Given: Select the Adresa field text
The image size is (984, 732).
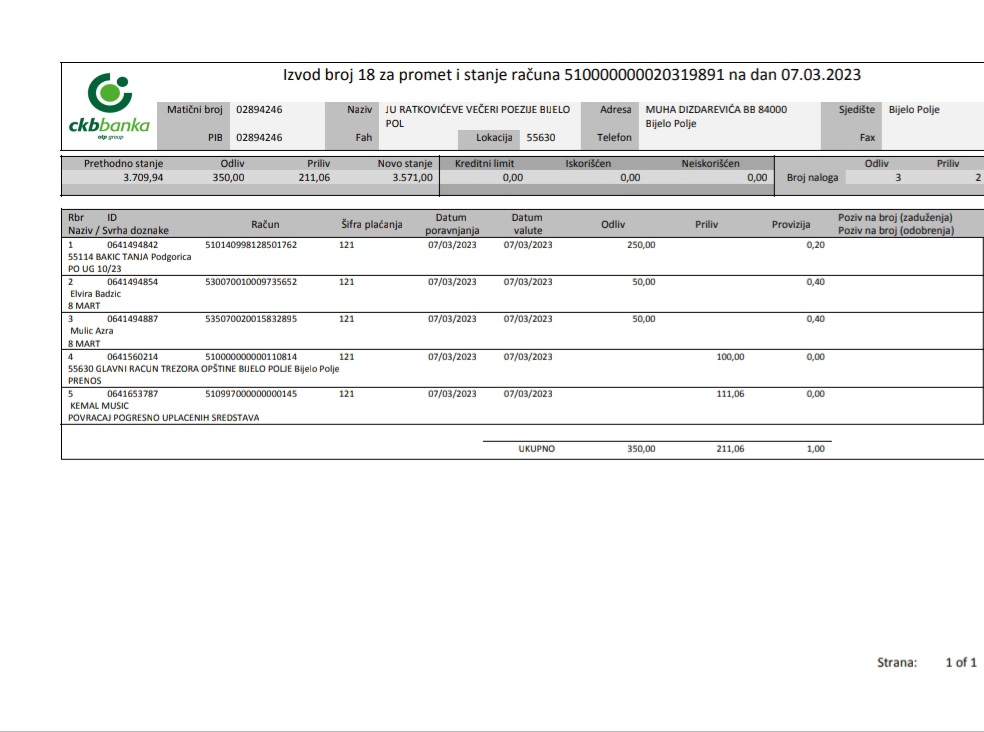Looking at the screenshot, I should [x=716, y=116].
